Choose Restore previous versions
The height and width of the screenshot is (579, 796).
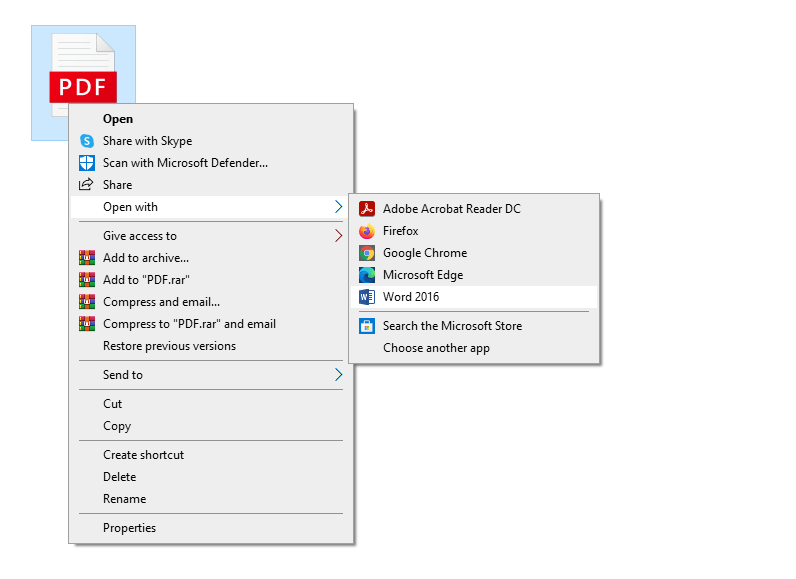coord(210,346)
